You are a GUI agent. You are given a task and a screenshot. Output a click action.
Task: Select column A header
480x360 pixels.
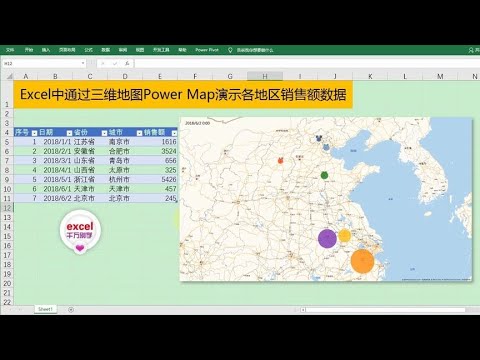(26, 77)
